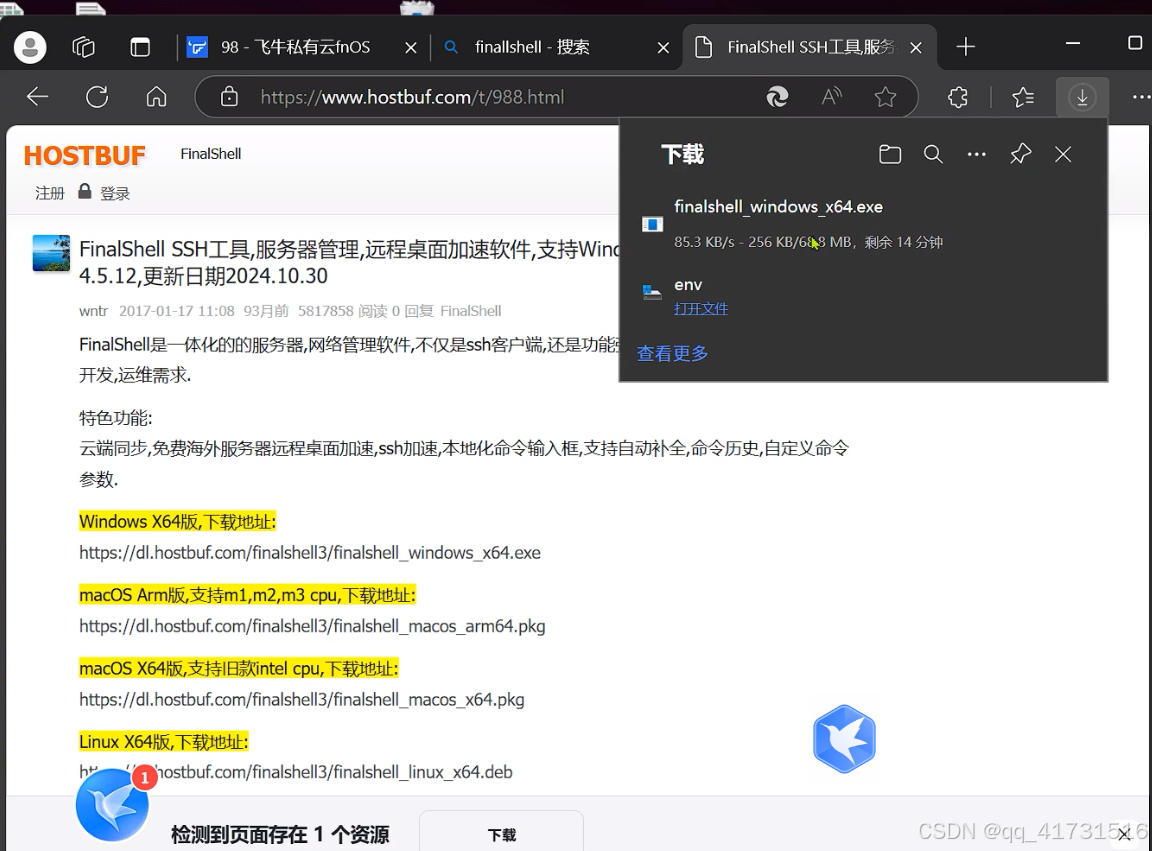The height and width of the screenshot is (851, 1152).
Task: Click the macOS x64 pkg download URL
Action: pyautogui.click(x=302, y=700)
